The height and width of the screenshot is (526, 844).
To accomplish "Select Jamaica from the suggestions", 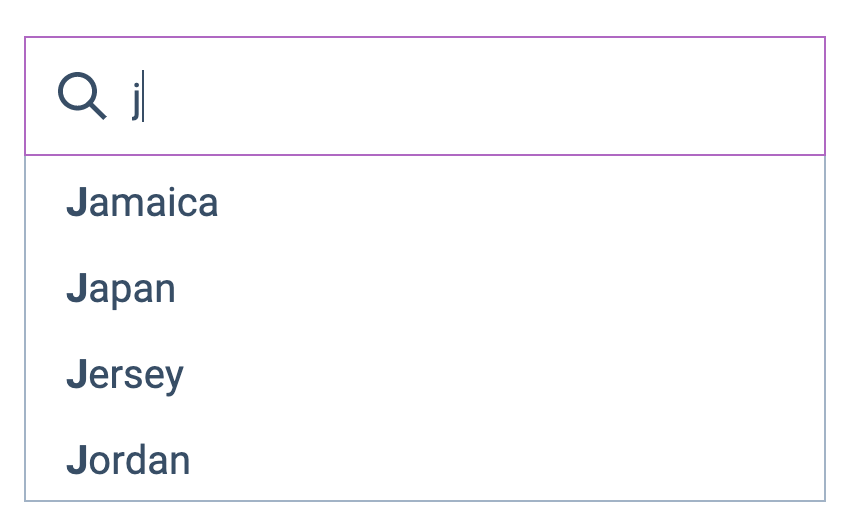I will [x=142, y=203].
